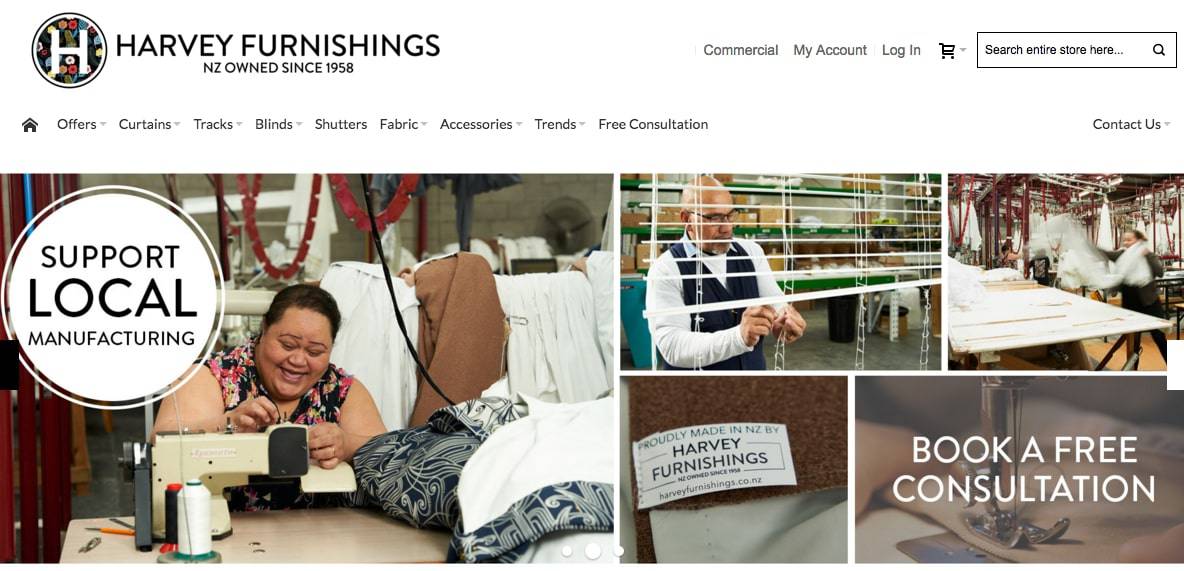Go to previous slide with left arrow

pos(9,365)
